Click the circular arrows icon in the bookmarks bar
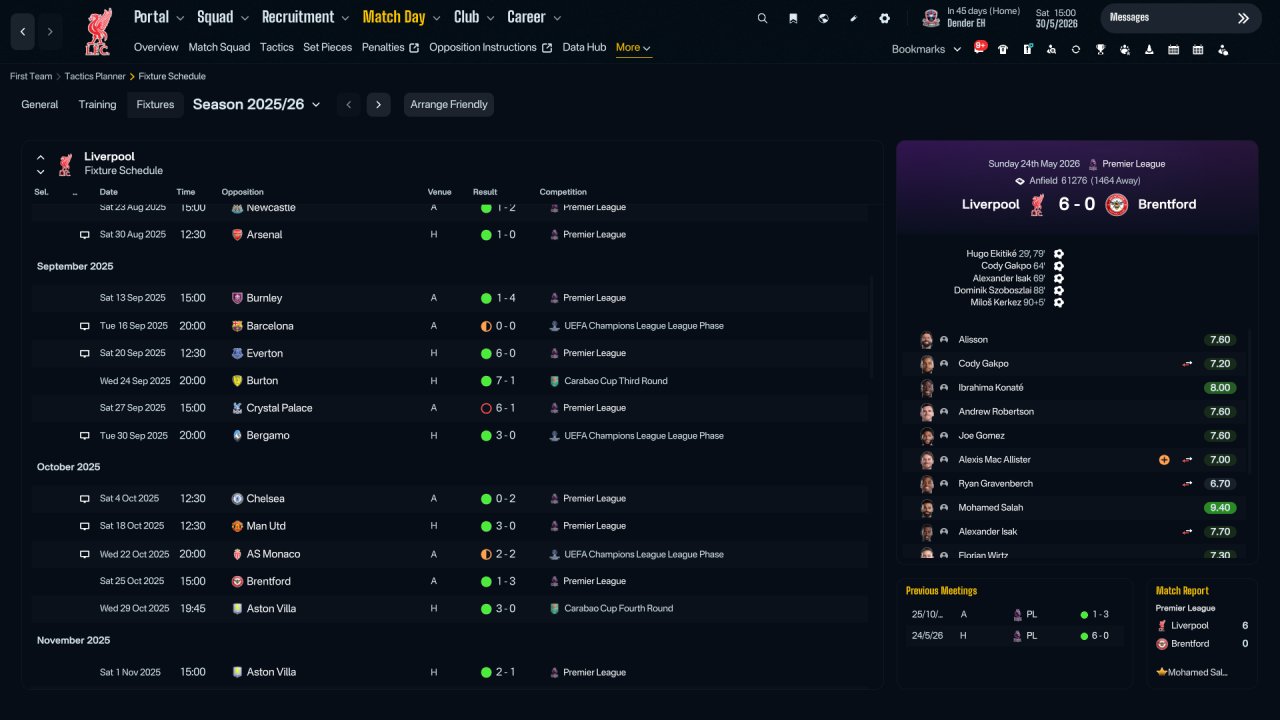 [x=1076, y=49]
